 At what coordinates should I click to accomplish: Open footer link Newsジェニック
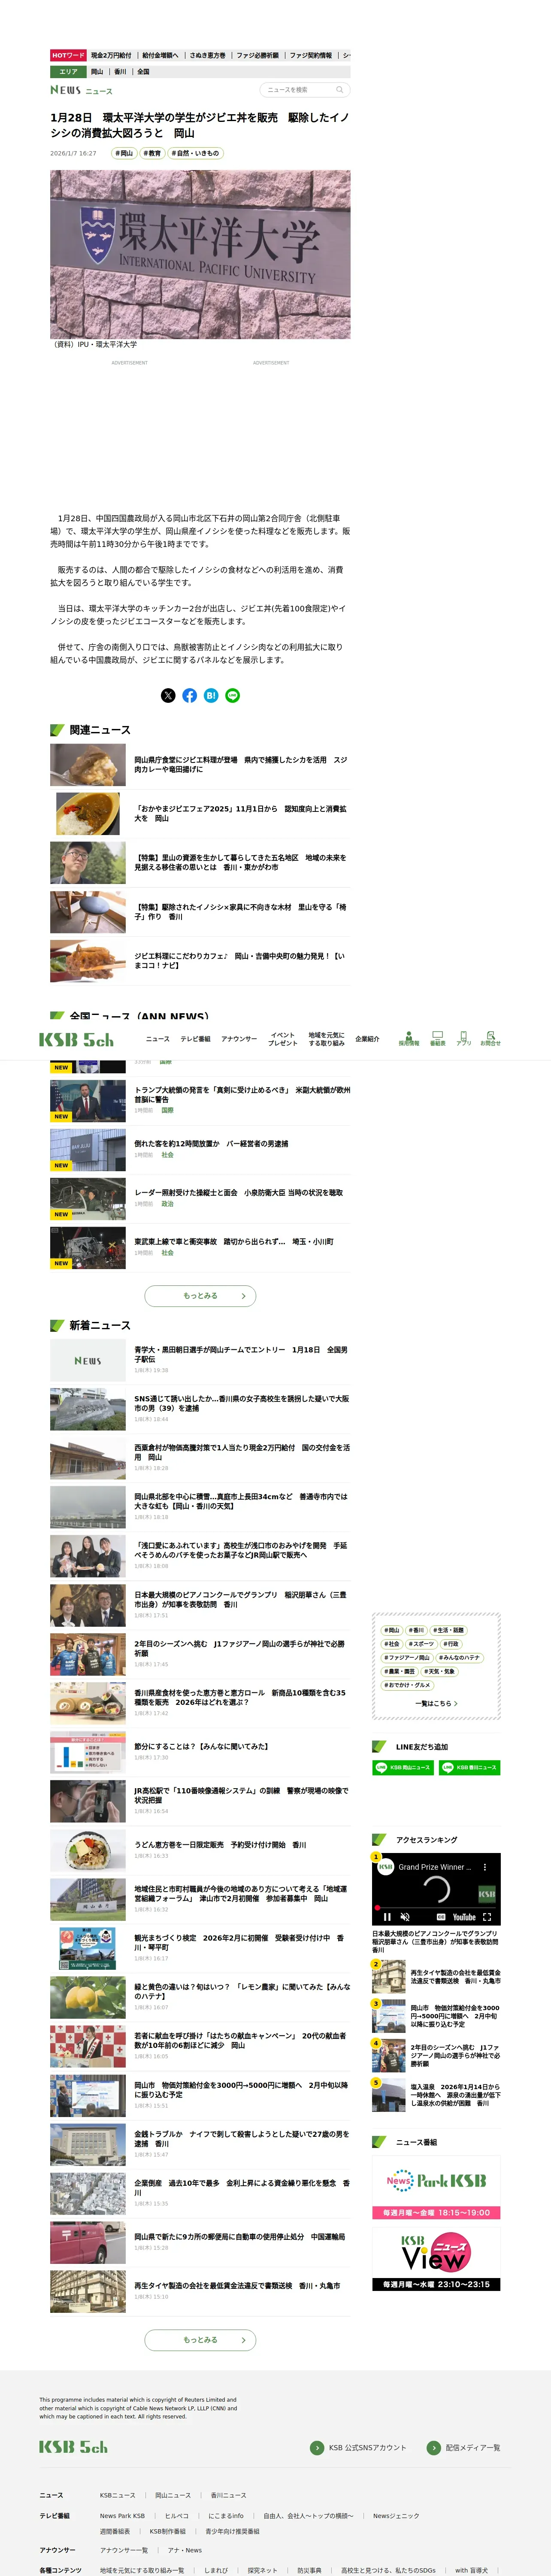(x=396, y=2516)
